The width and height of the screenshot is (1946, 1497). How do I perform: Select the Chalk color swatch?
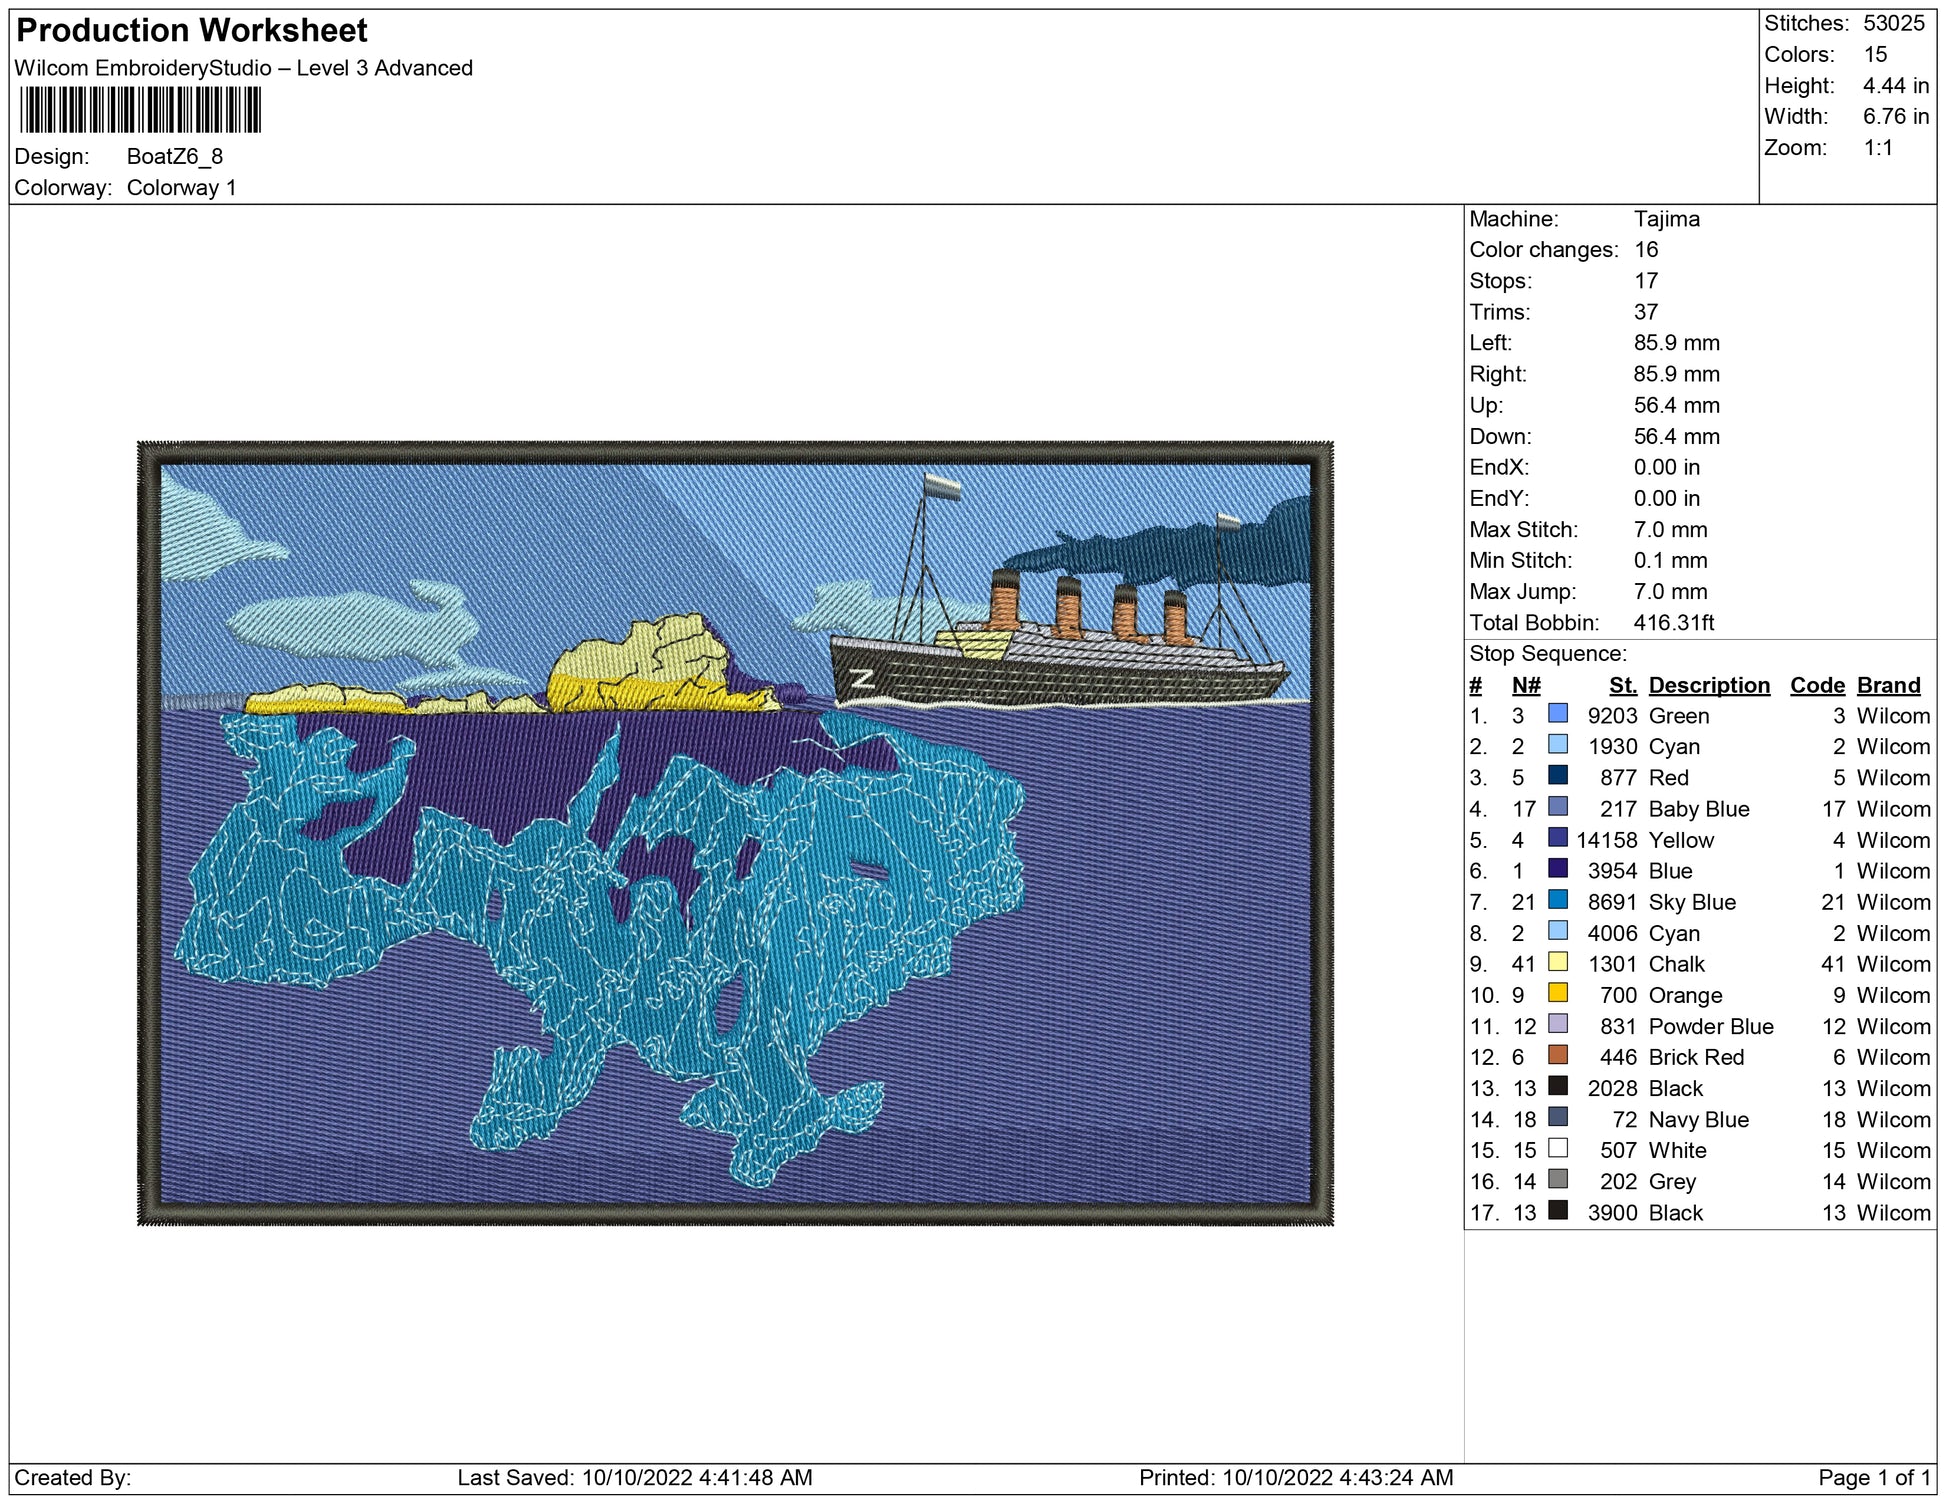pyautogui.click(x=1557, y=961)
